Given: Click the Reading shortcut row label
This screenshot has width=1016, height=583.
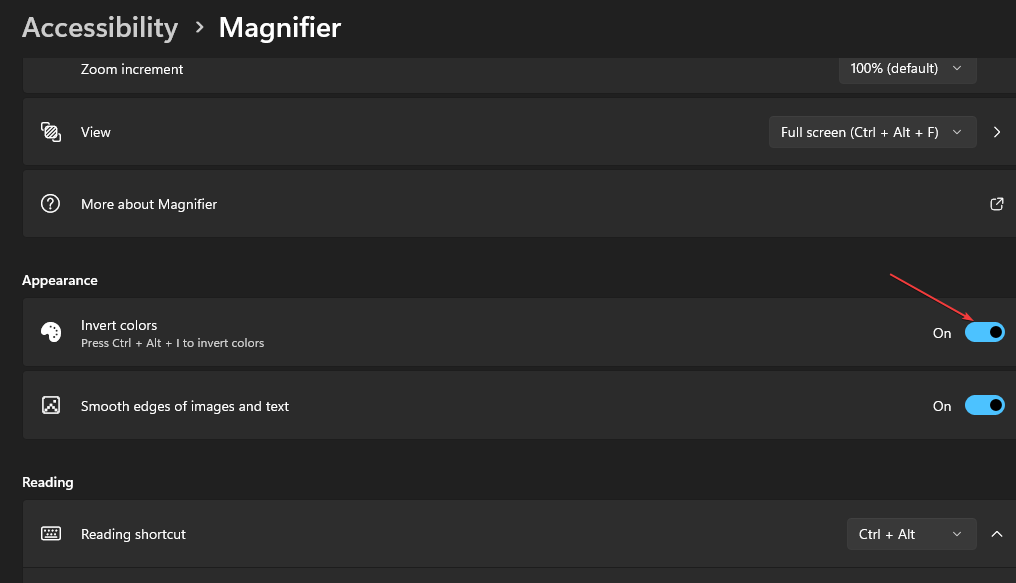Looking at the screenshot, I should [133, 534].
